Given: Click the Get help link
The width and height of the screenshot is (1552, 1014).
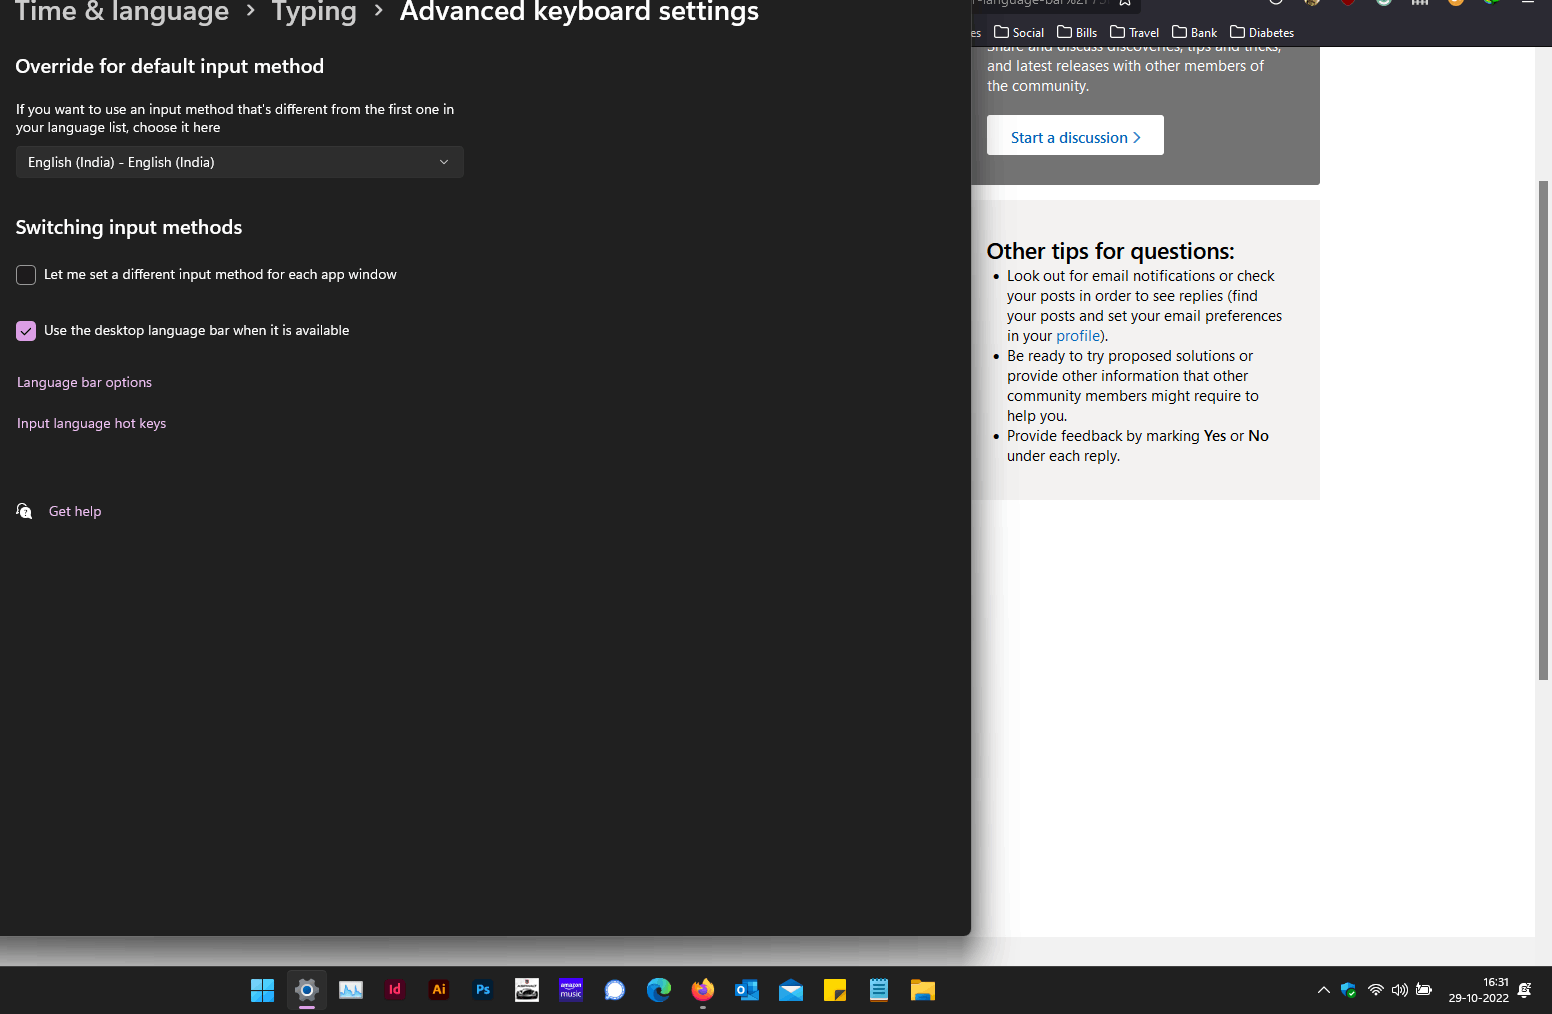Looking at the screenshot, I should pos(75,511).
